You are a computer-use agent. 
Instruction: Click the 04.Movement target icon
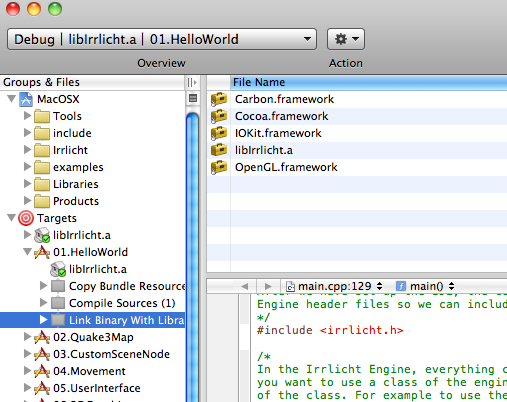click(42, 371)
